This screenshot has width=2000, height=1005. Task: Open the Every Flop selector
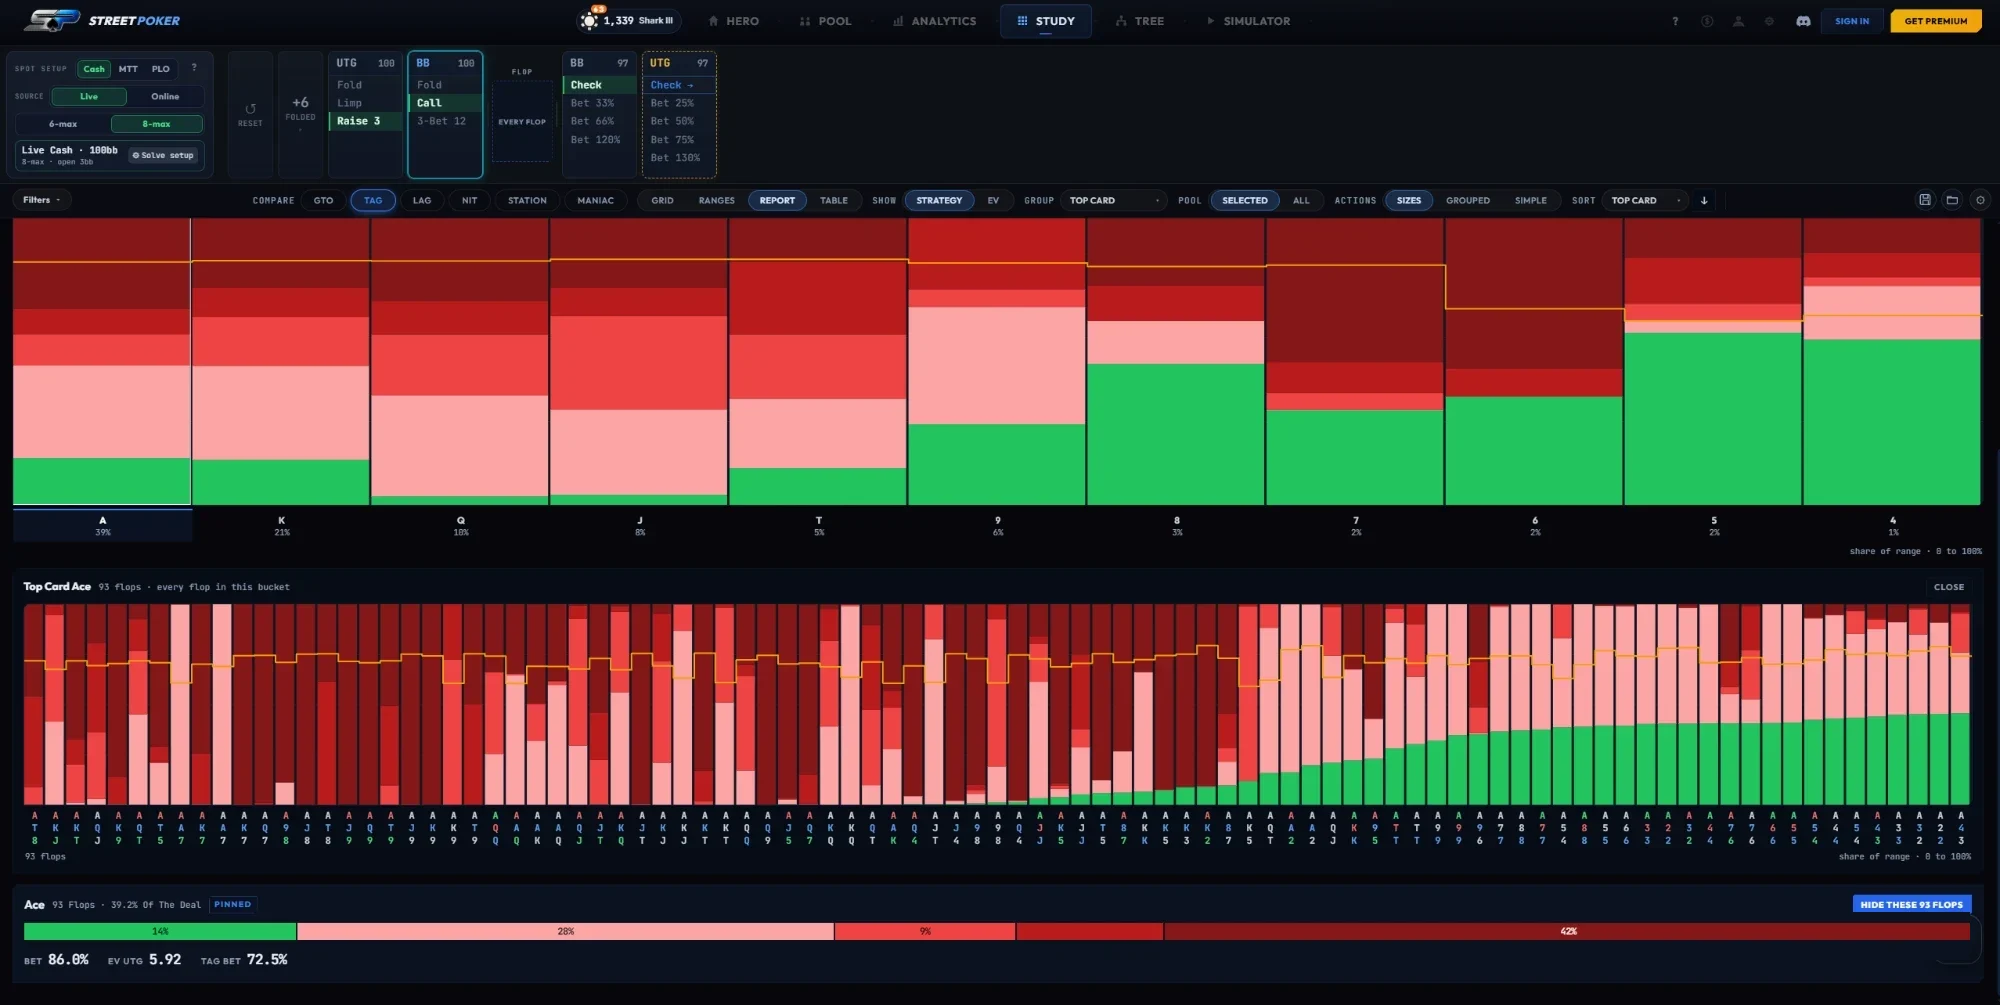tap(522, 122)
